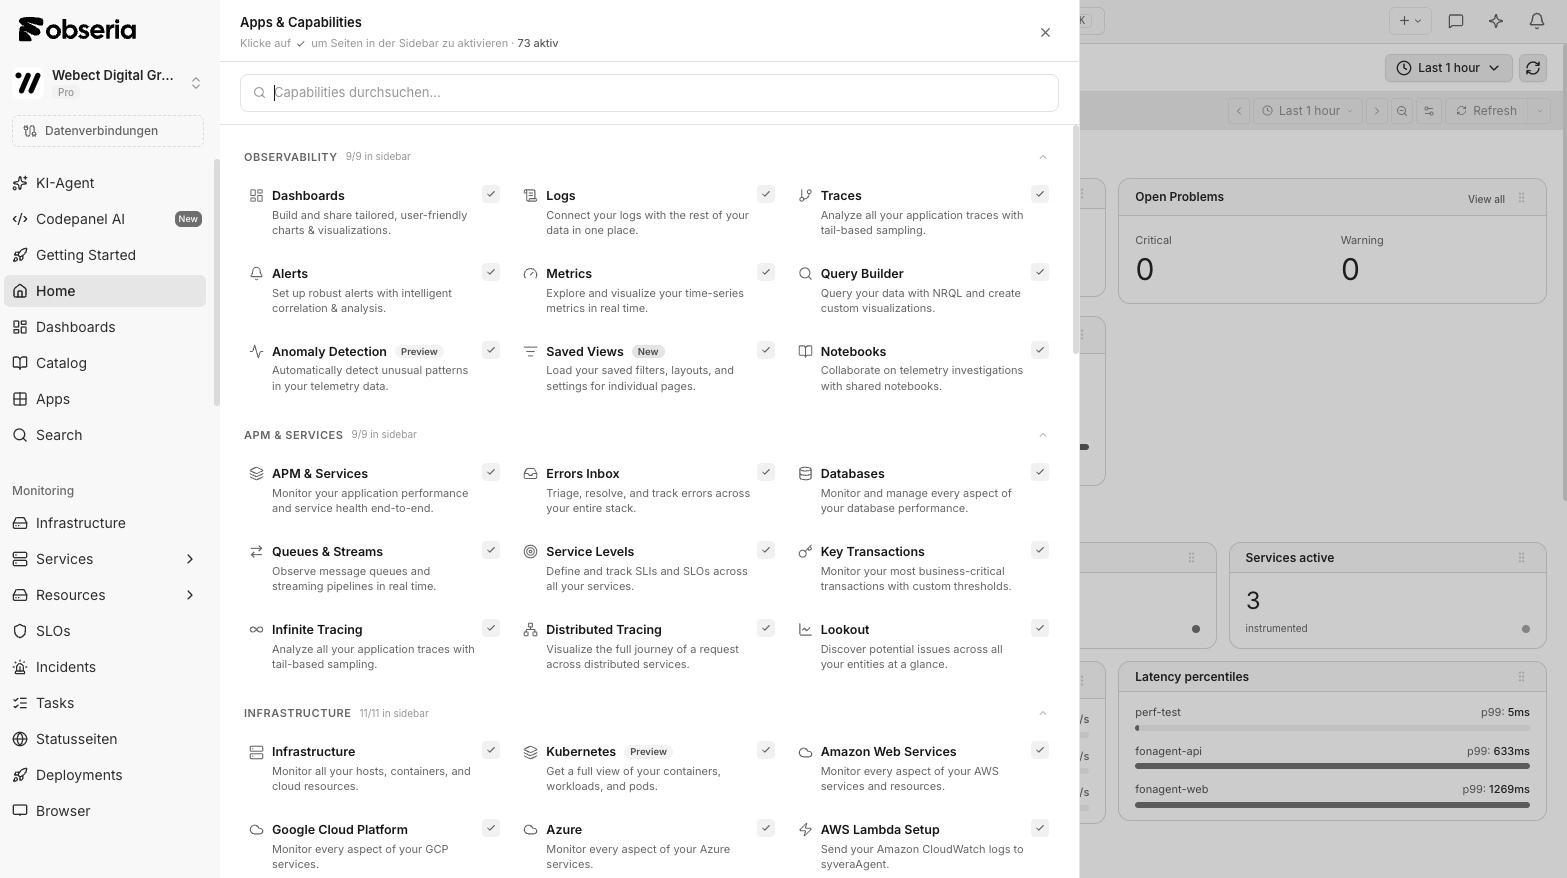Click the Notebooks book icon
Viewport: 1567px width, 878px height.
click(805, 352)
